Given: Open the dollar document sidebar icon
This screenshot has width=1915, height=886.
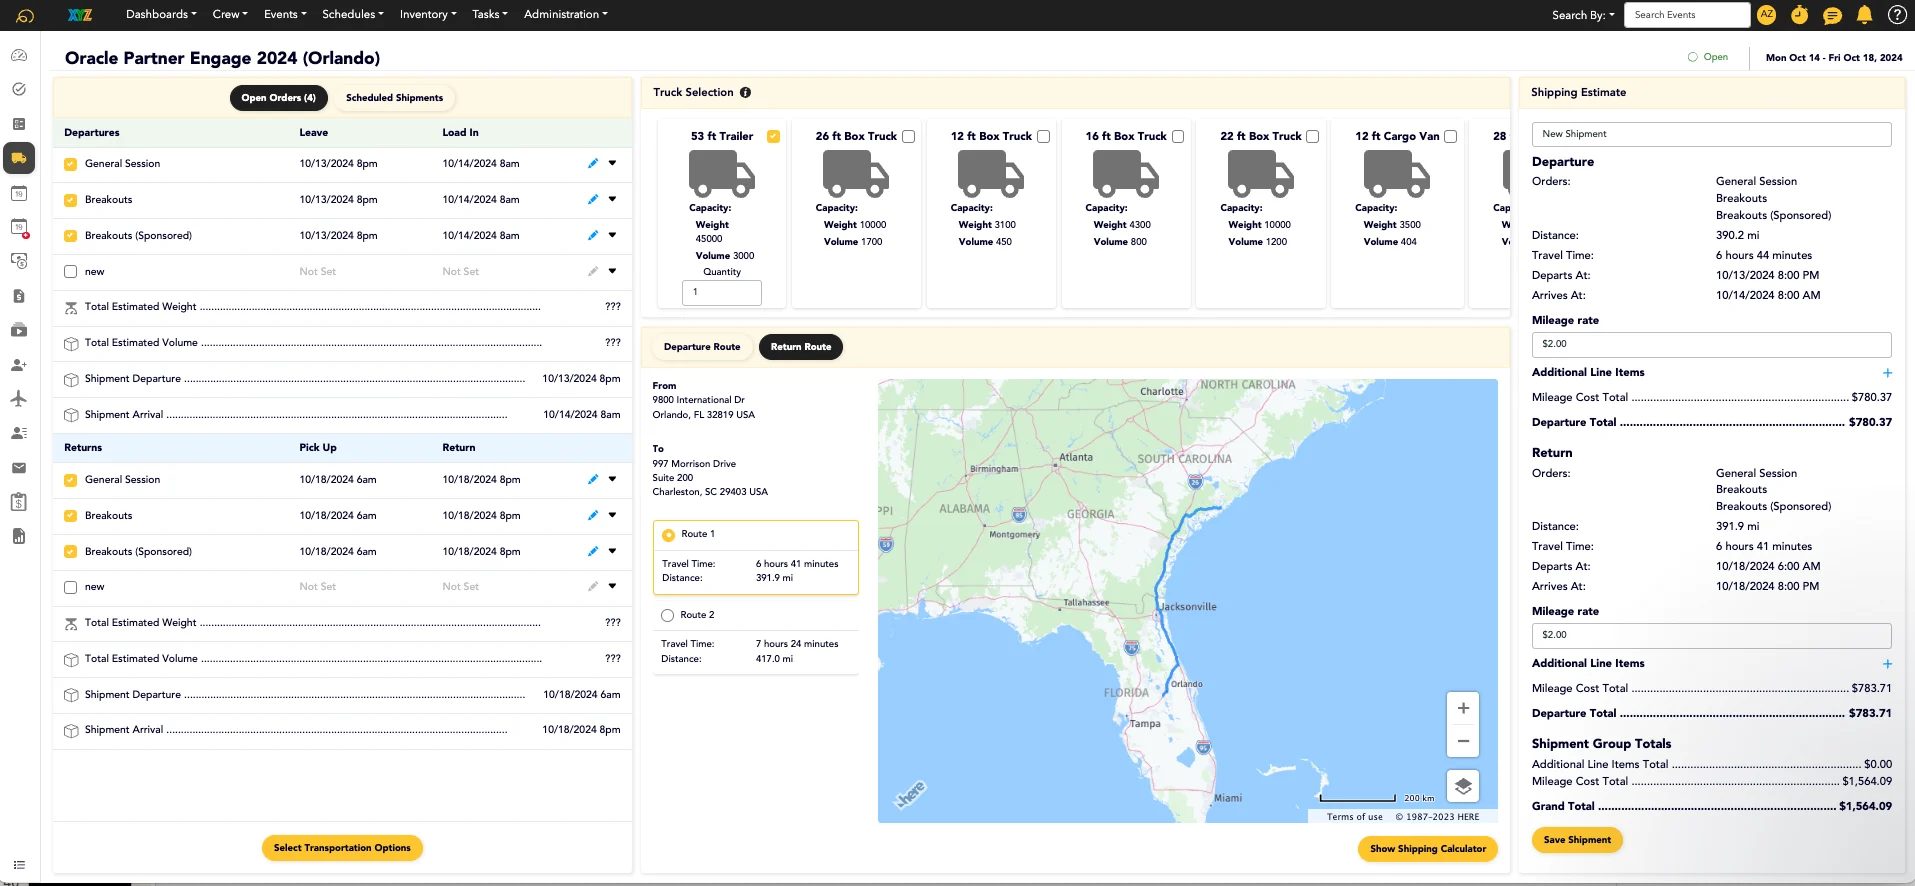Looking at the screenshot, I should point(19,296).
